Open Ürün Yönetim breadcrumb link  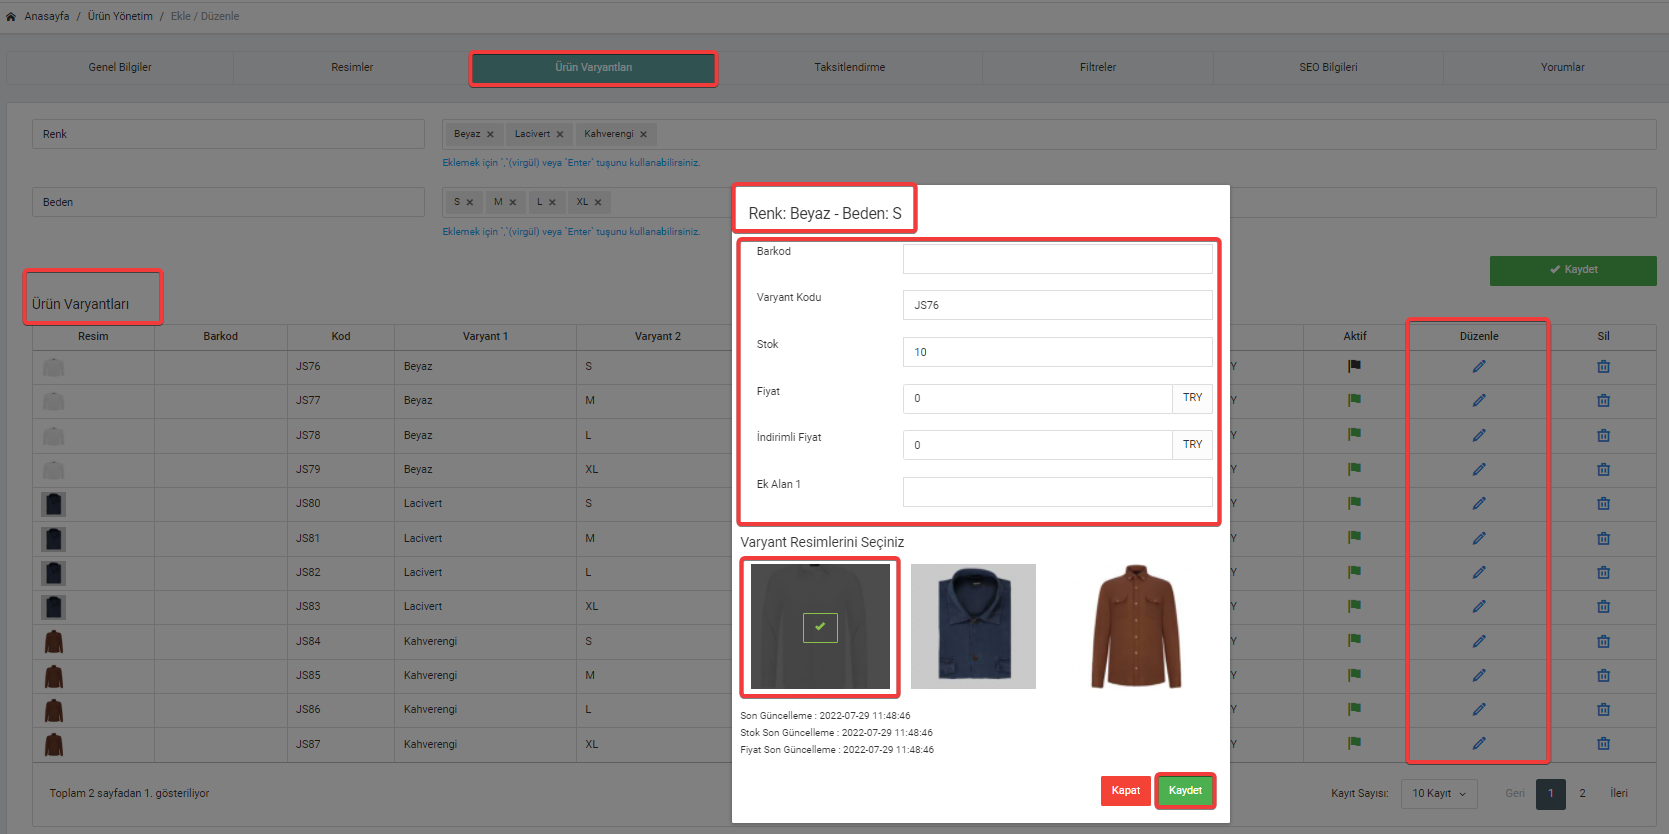pyautogui.click(x=120, y=16)
